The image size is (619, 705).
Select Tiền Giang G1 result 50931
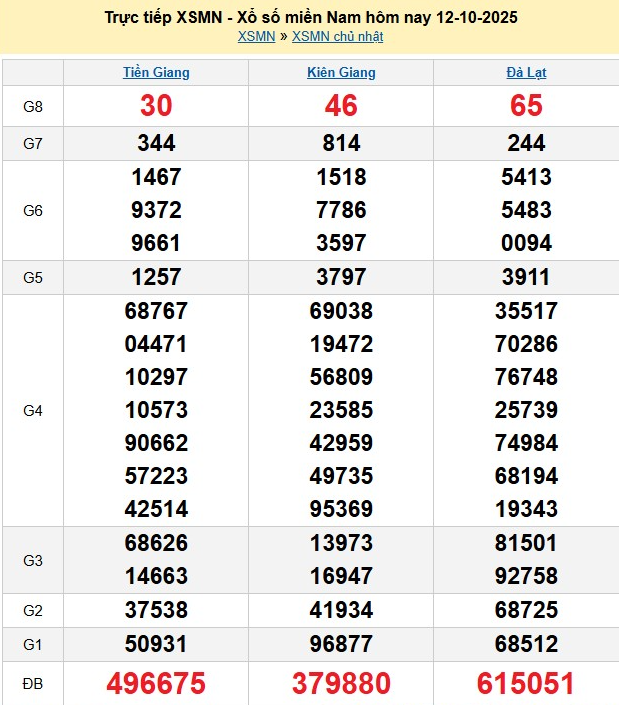156,642
